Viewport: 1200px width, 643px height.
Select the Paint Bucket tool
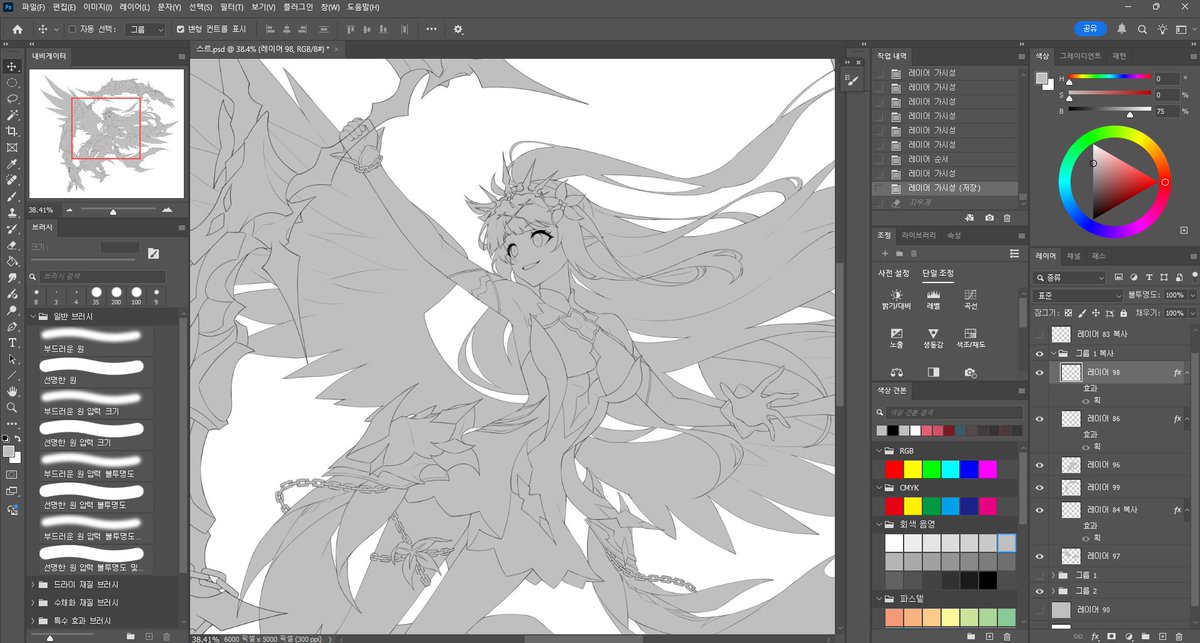pos(12,261)
